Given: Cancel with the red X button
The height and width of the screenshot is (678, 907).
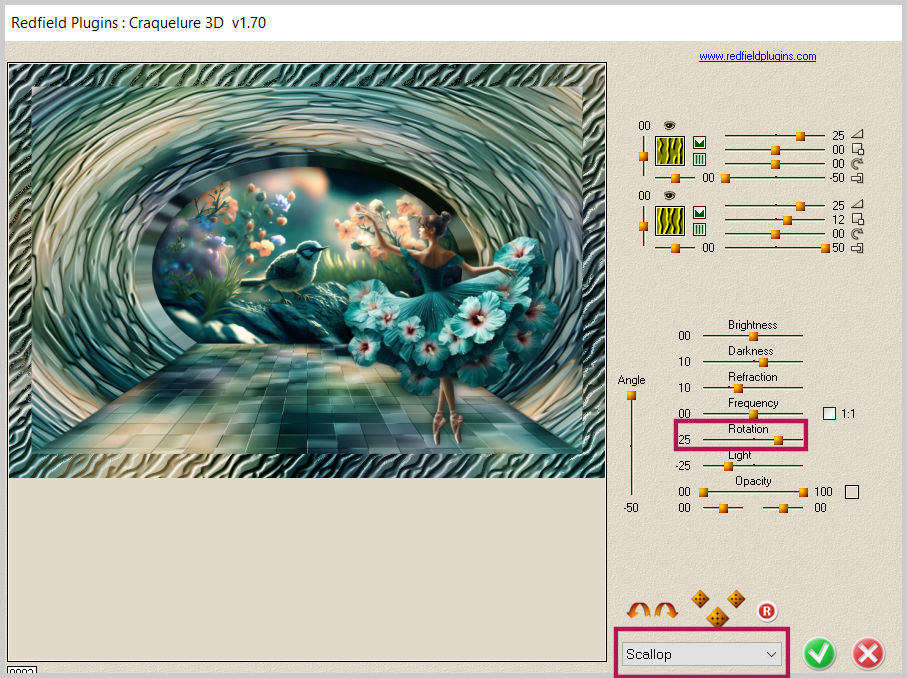Looking at the screenshot, I should [x=868, y=653].
